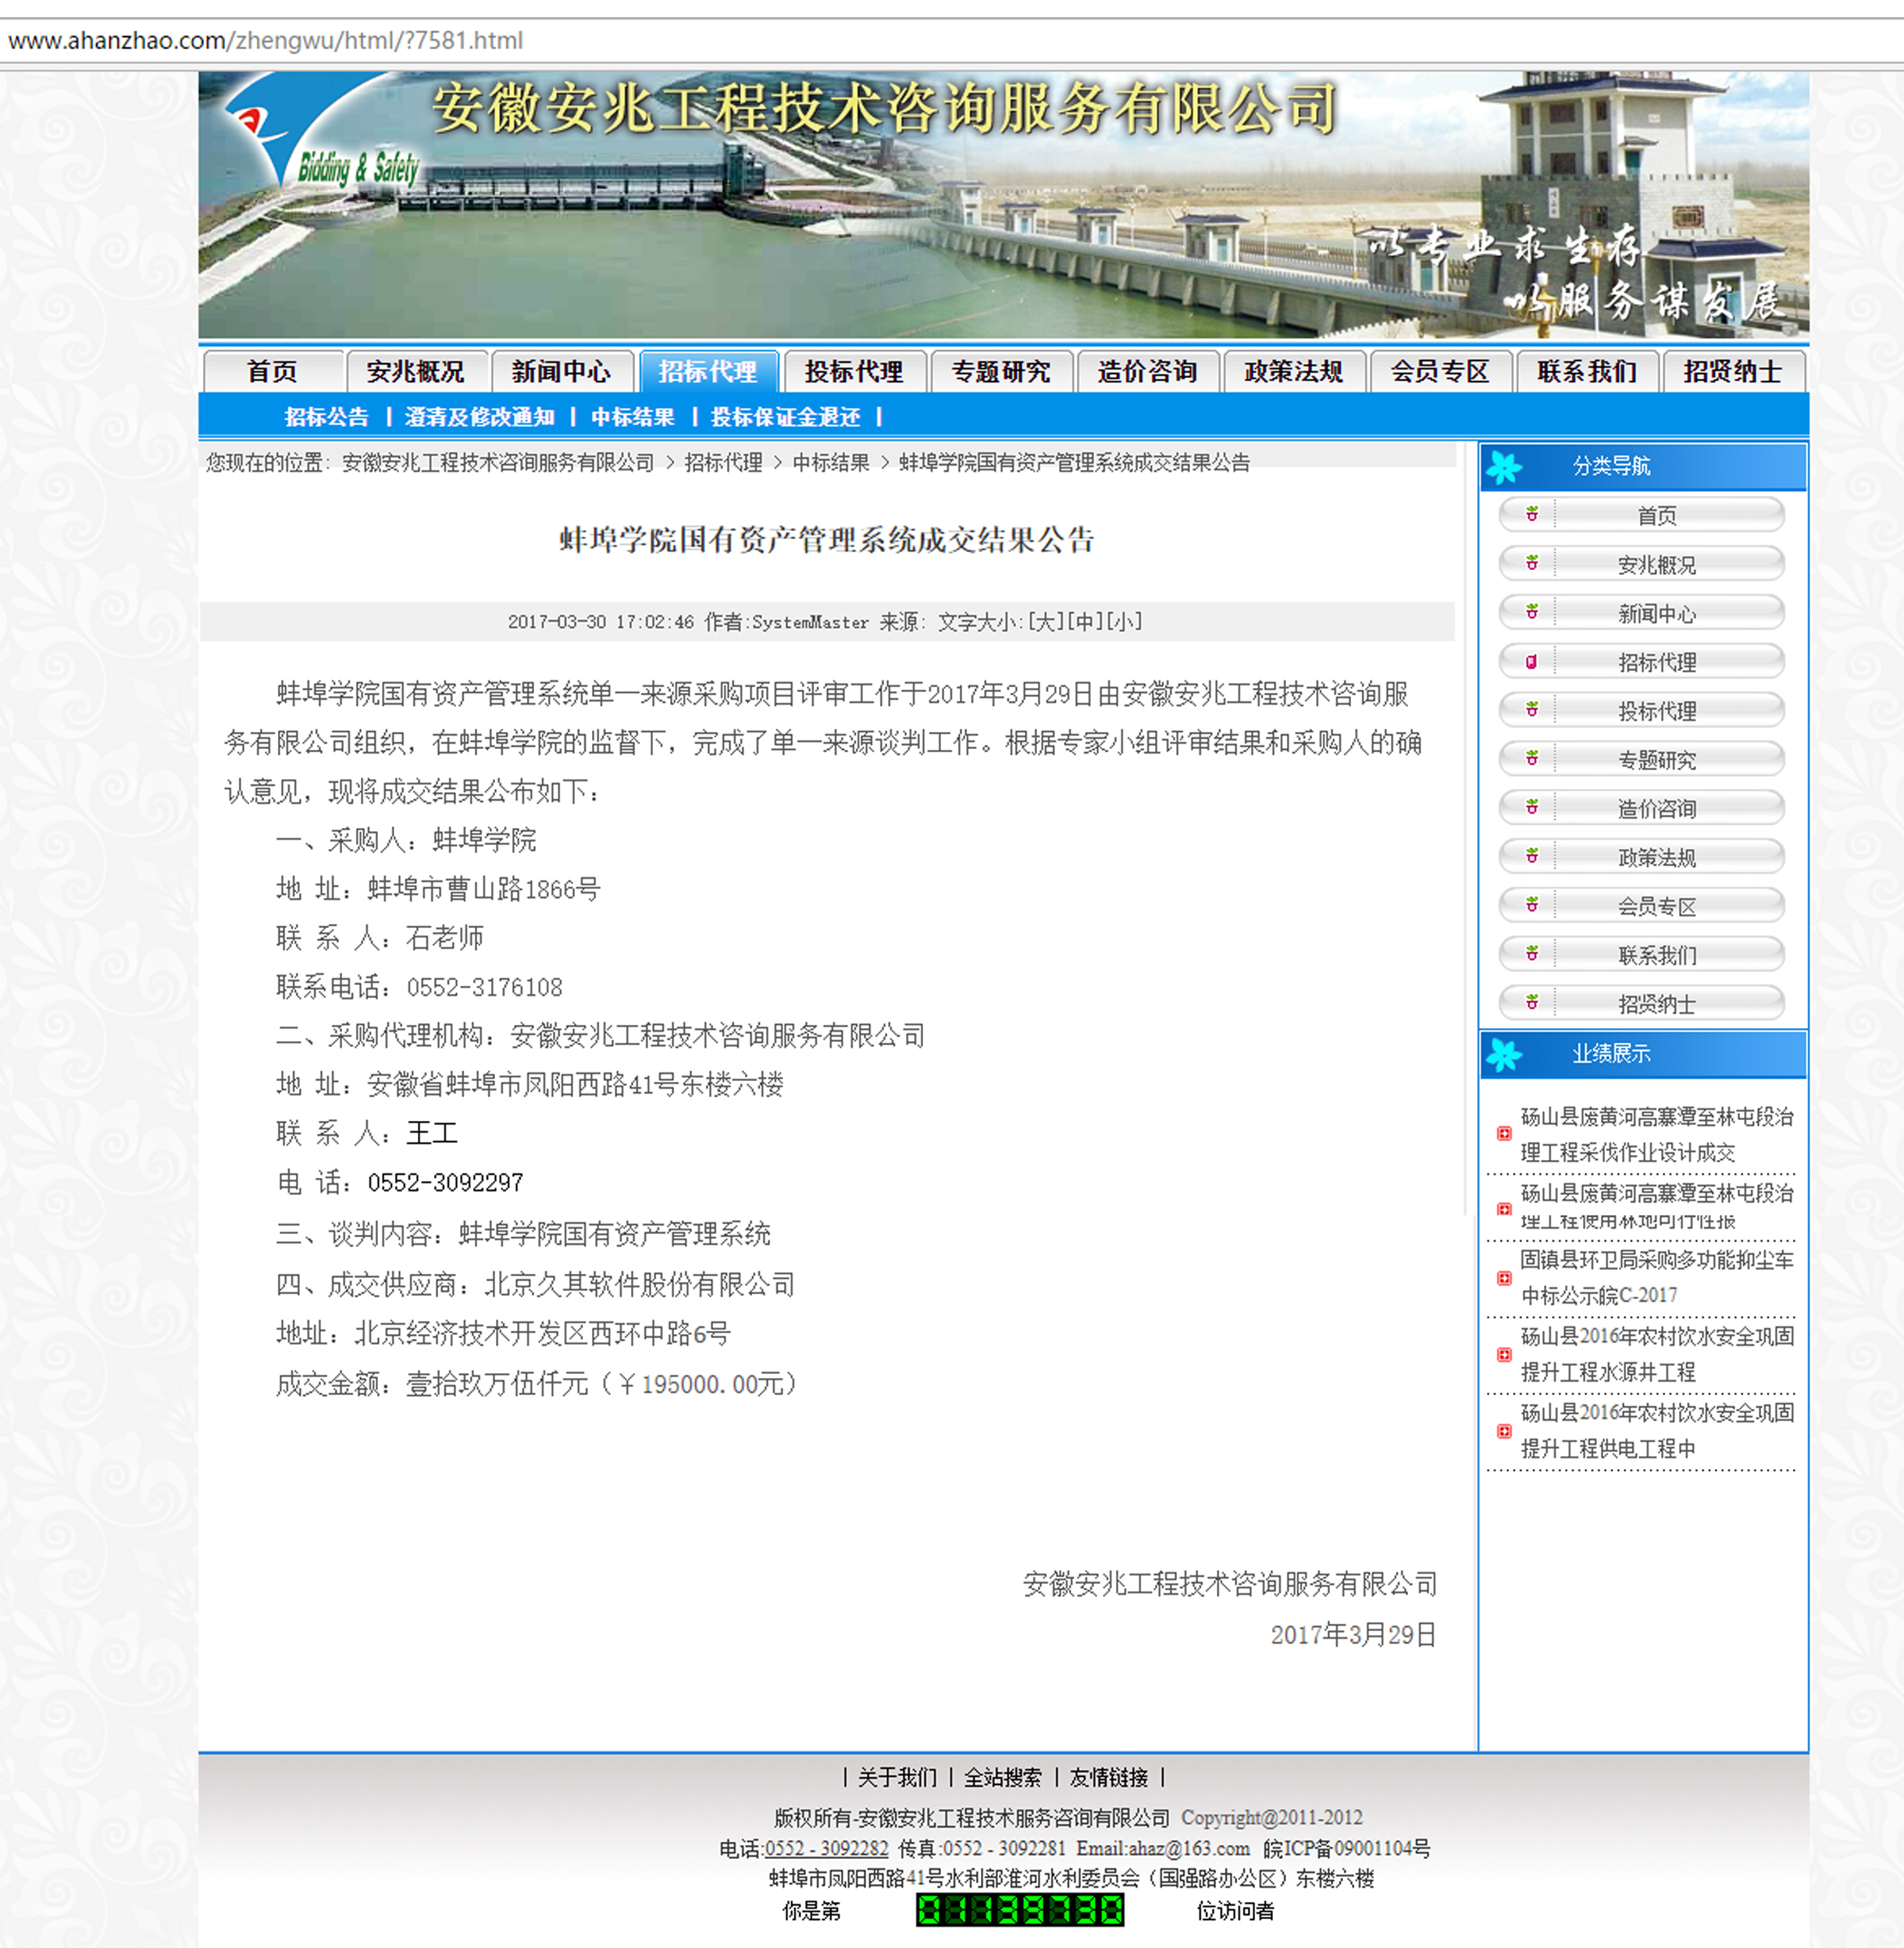This screenshot has width=1904, height=1948.
Task: Set text size to 中
Action: coord(1084,622)
